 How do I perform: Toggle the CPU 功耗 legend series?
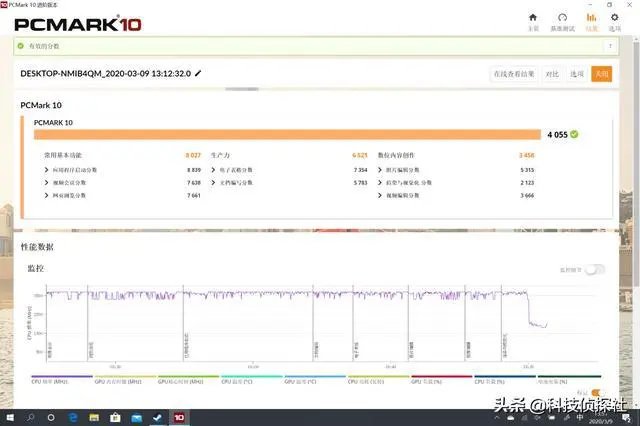coord(378,380)
